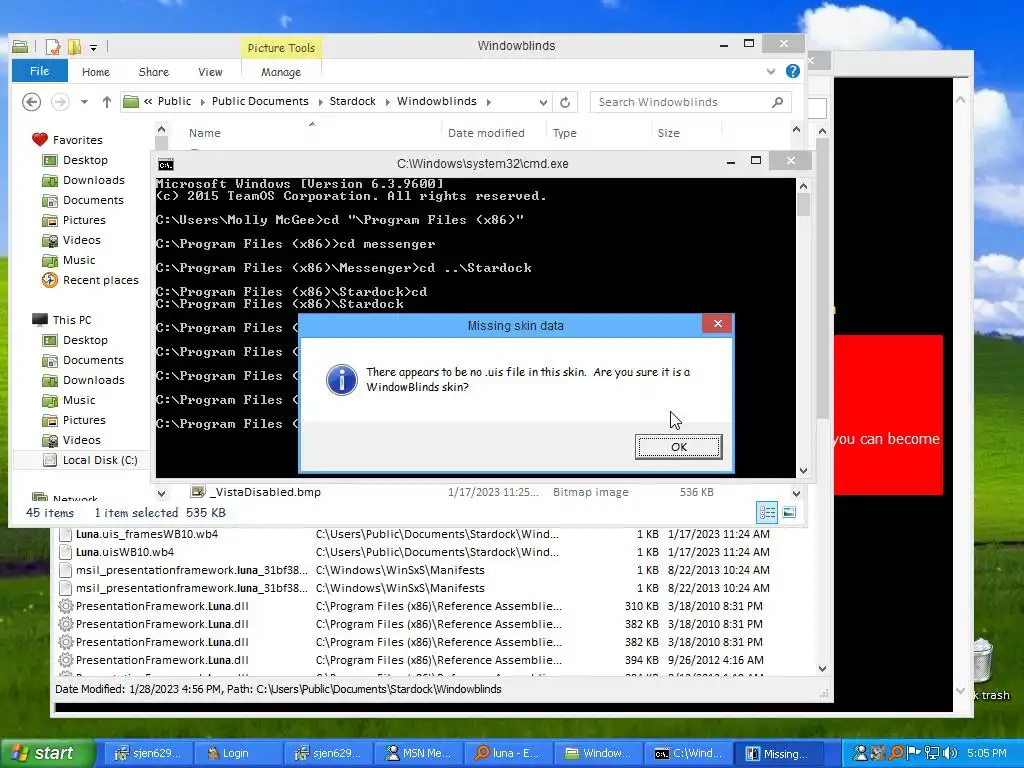Open the Manage tab under Picture Tools
Viewport: 1024px width, 768px height.
coord(281,72)
